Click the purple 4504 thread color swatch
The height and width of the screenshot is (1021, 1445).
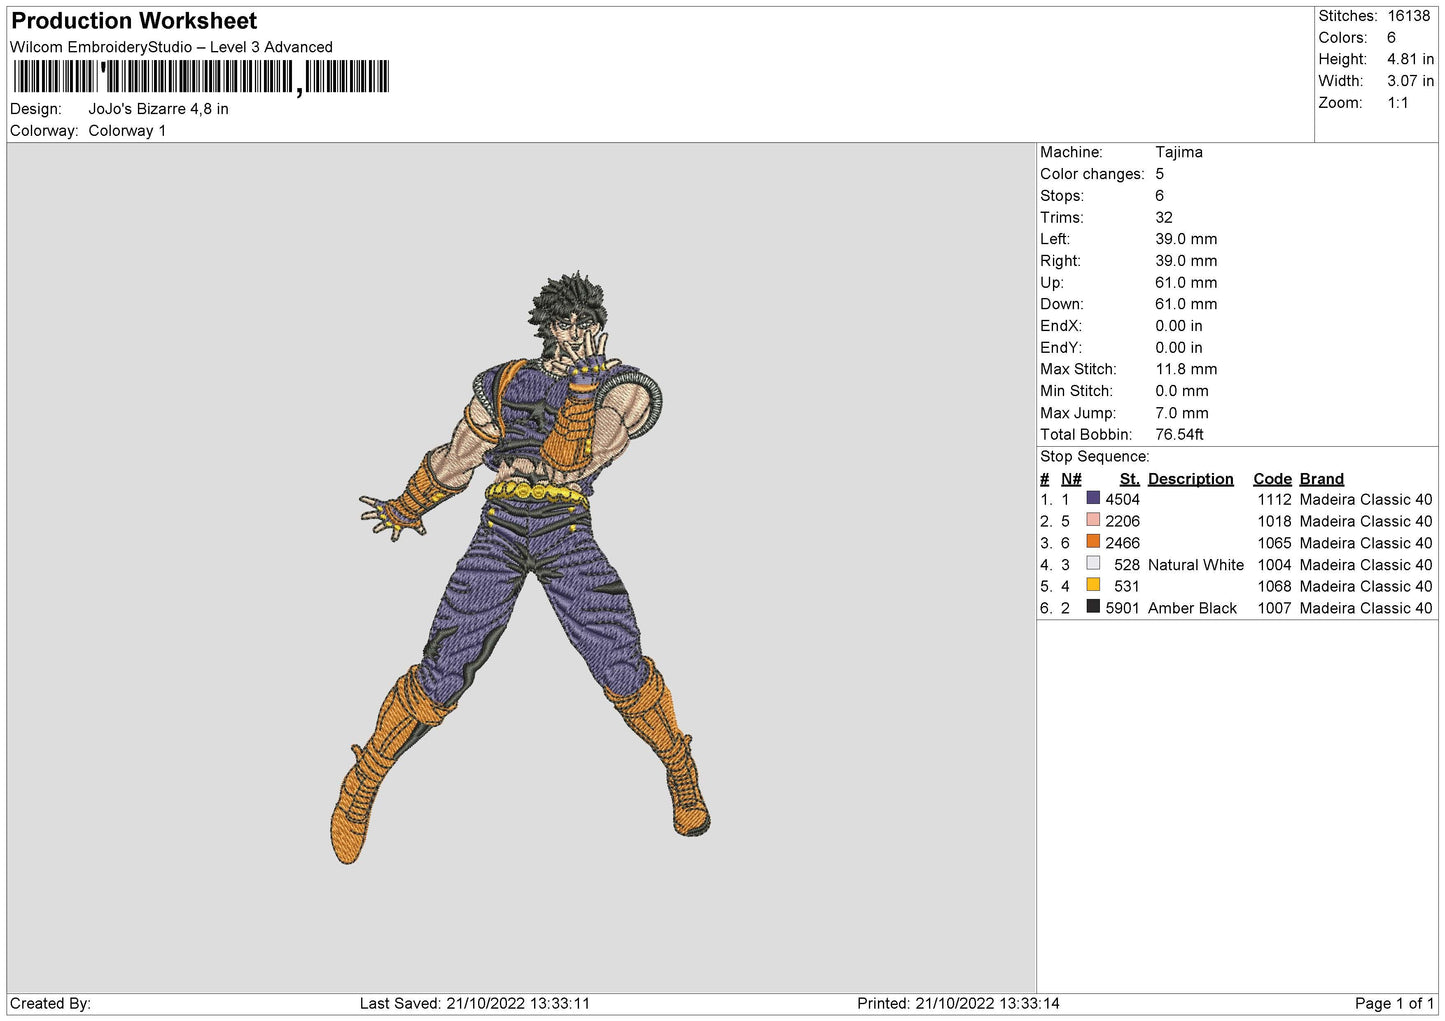pyautogui.click(x=1093, y=498)
